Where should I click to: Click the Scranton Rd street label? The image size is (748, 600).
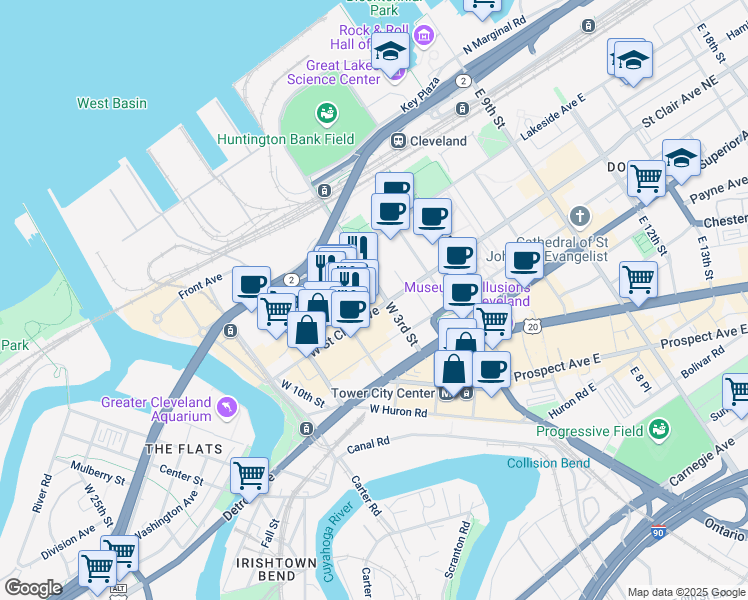pos(457,549)
